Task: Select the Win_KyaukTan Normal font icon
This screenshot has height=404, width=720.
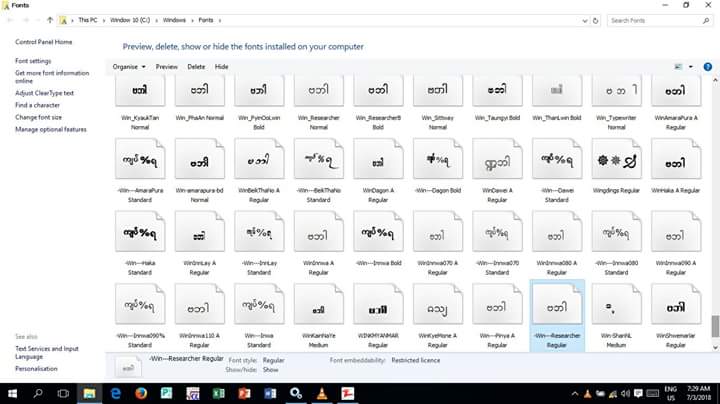Action: pos(140,90)
